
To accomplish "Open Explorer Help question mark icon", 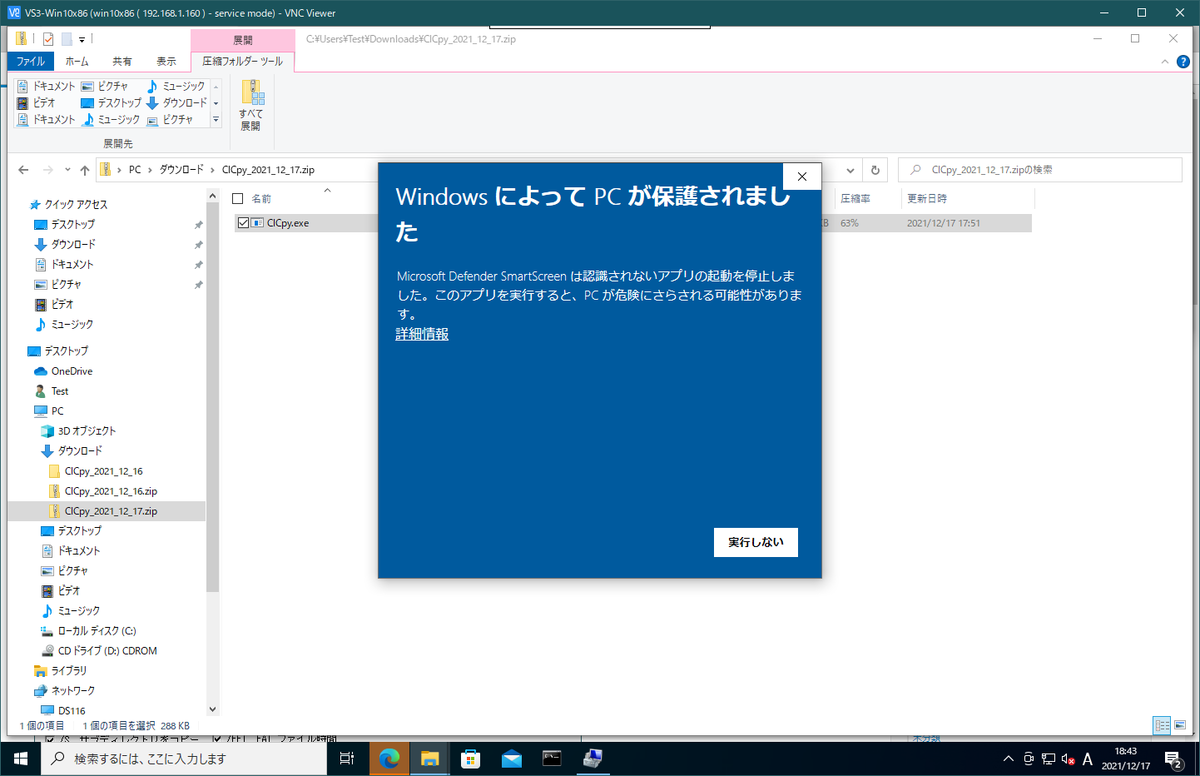I will pos(1183,61).
